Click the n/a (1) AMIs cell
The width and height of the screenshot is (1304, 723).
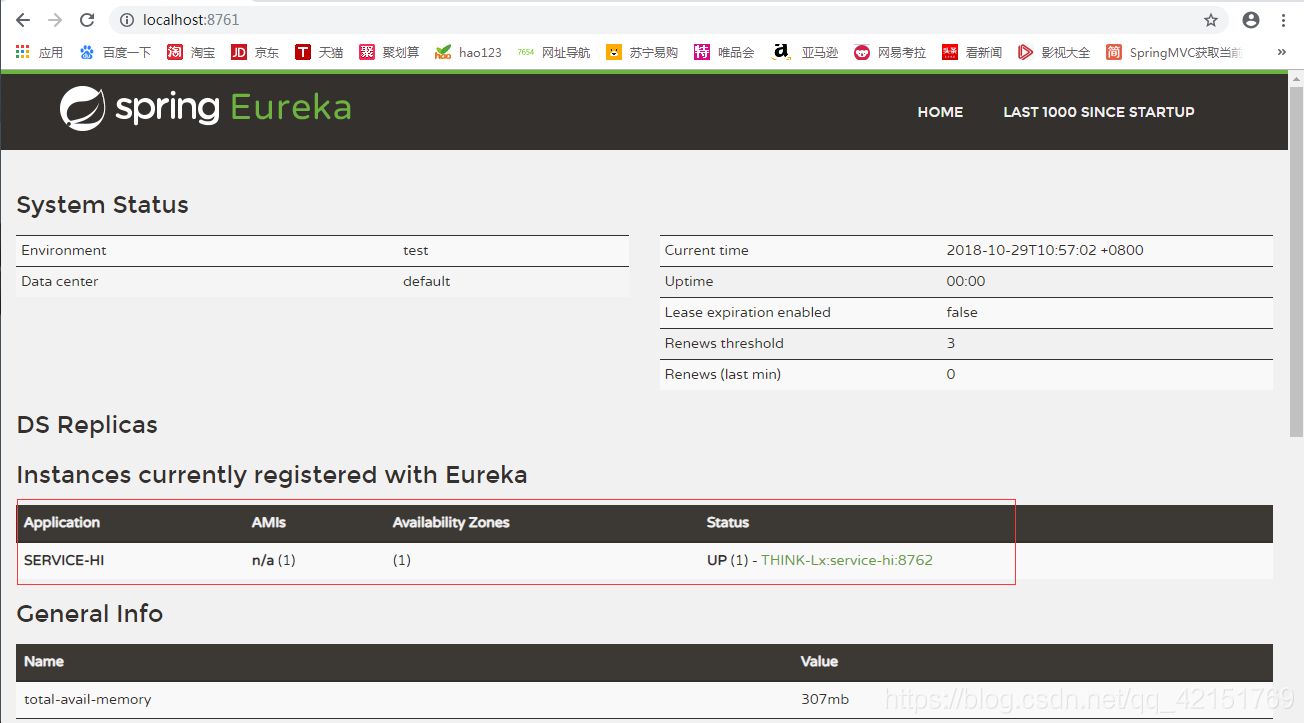click(273, 560)
